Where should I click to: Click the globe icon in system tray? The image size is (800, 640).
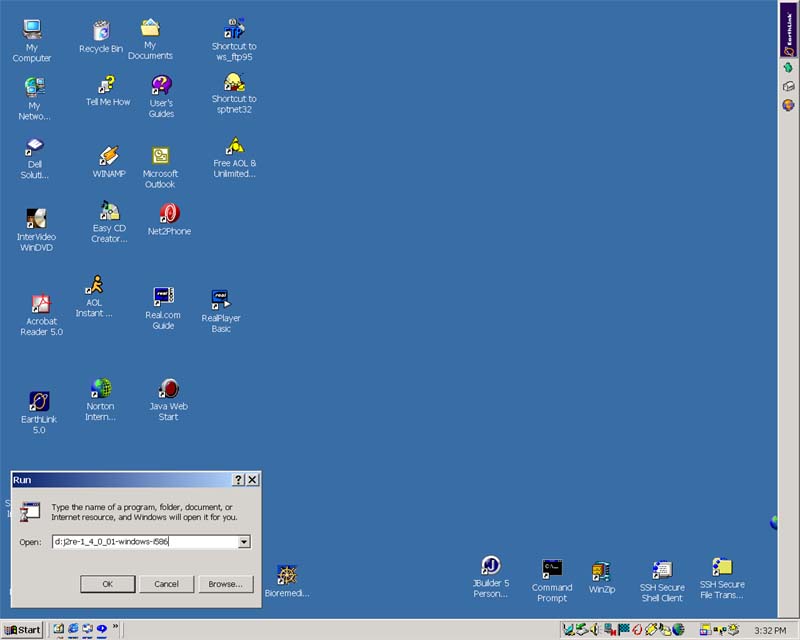point(679,630)
